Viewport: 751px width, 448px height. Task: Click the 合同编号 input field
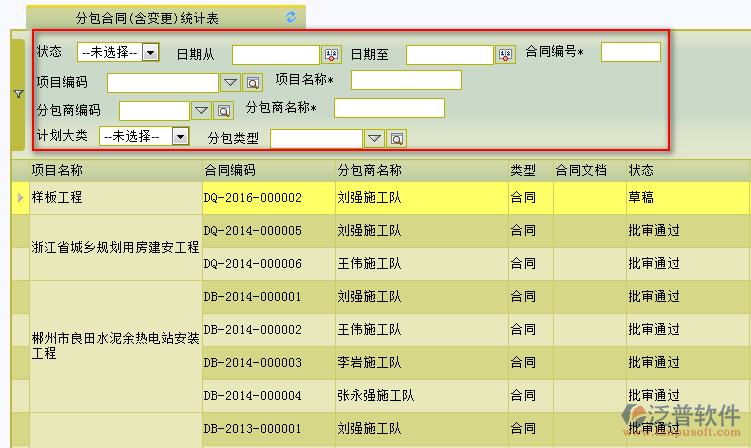click(630, 52)
